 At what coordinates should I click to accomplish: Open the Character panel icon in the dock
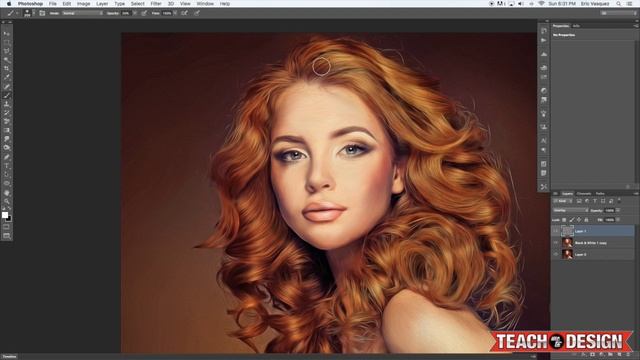544,141
